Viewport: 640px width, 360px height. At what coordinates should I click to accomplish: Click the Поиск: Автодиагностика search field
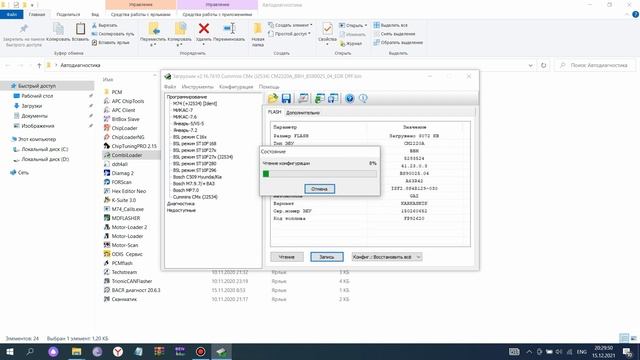(595, 65)
